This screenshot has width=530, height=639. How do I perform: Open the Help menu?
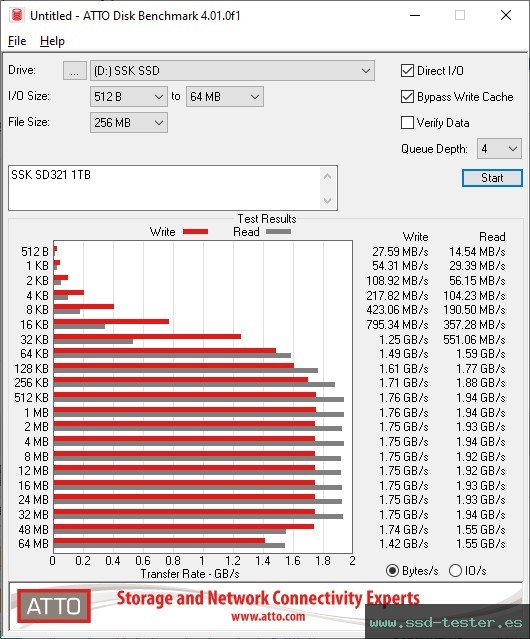pyautogui.click(x=52, y=41)
